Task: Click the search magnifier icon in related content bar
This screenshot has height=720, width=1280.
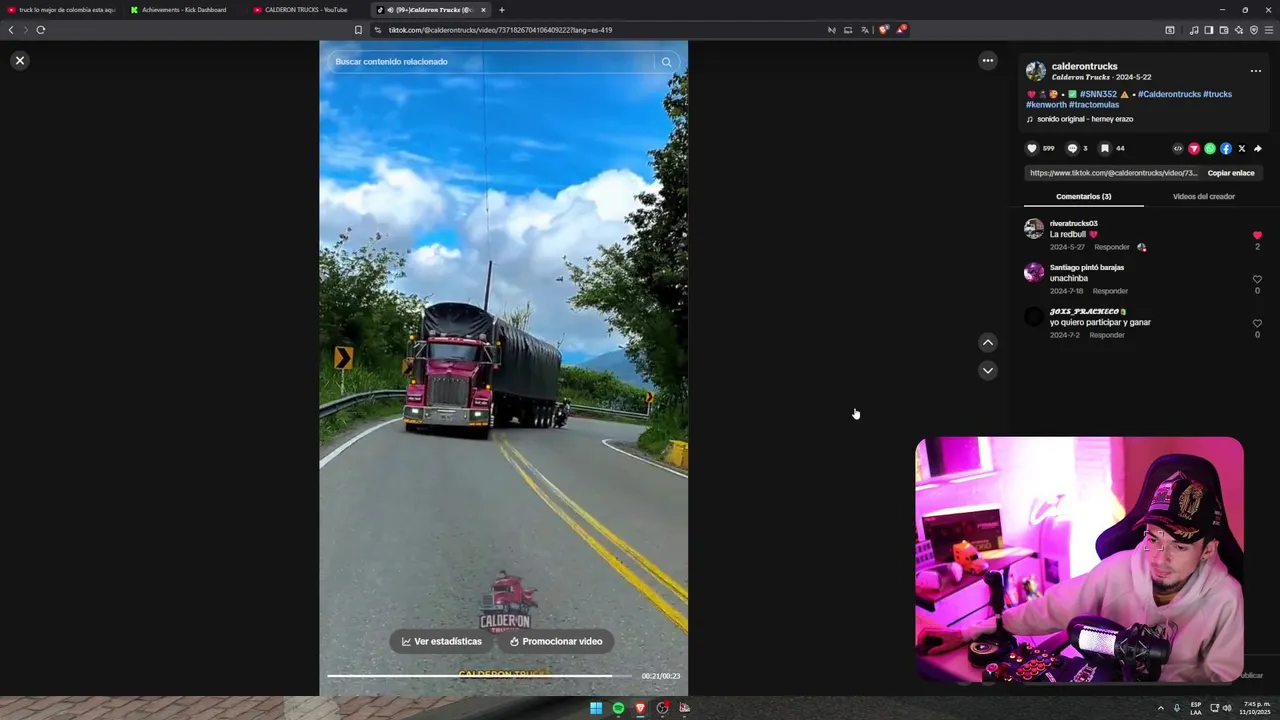Action: point(666,62)
